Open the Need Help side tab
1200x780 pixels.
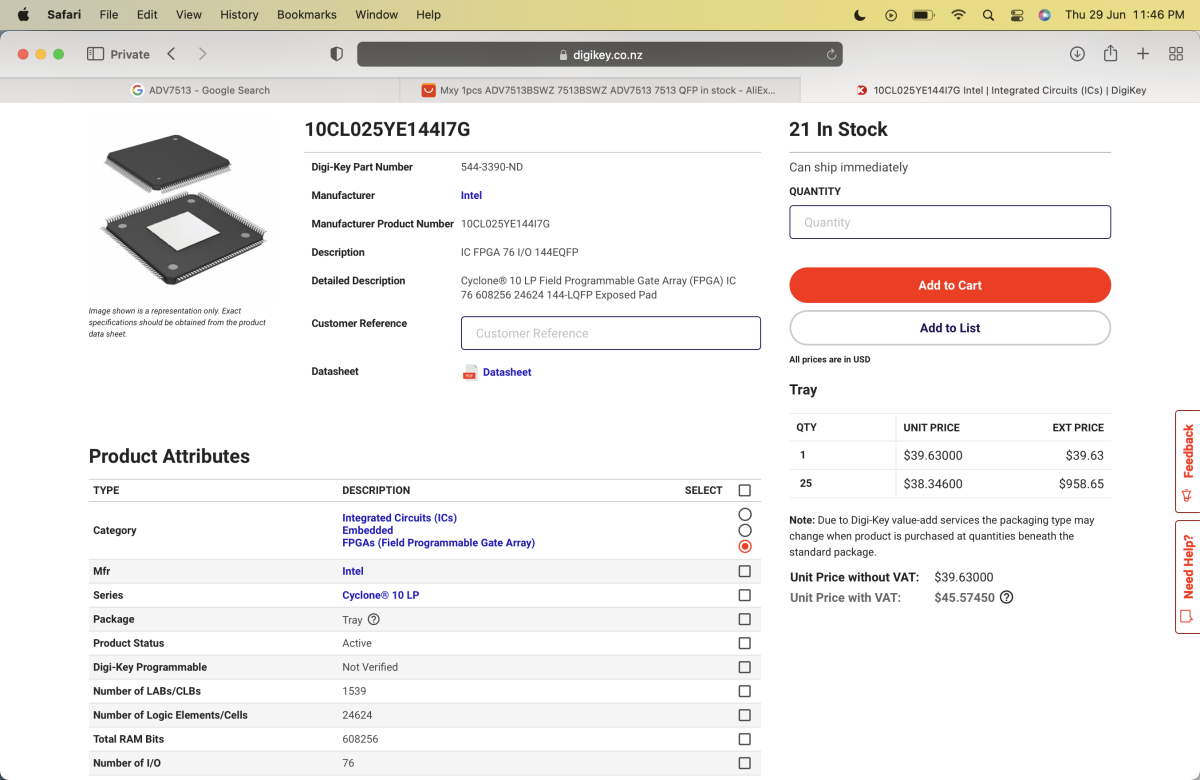click(1187, 576)
